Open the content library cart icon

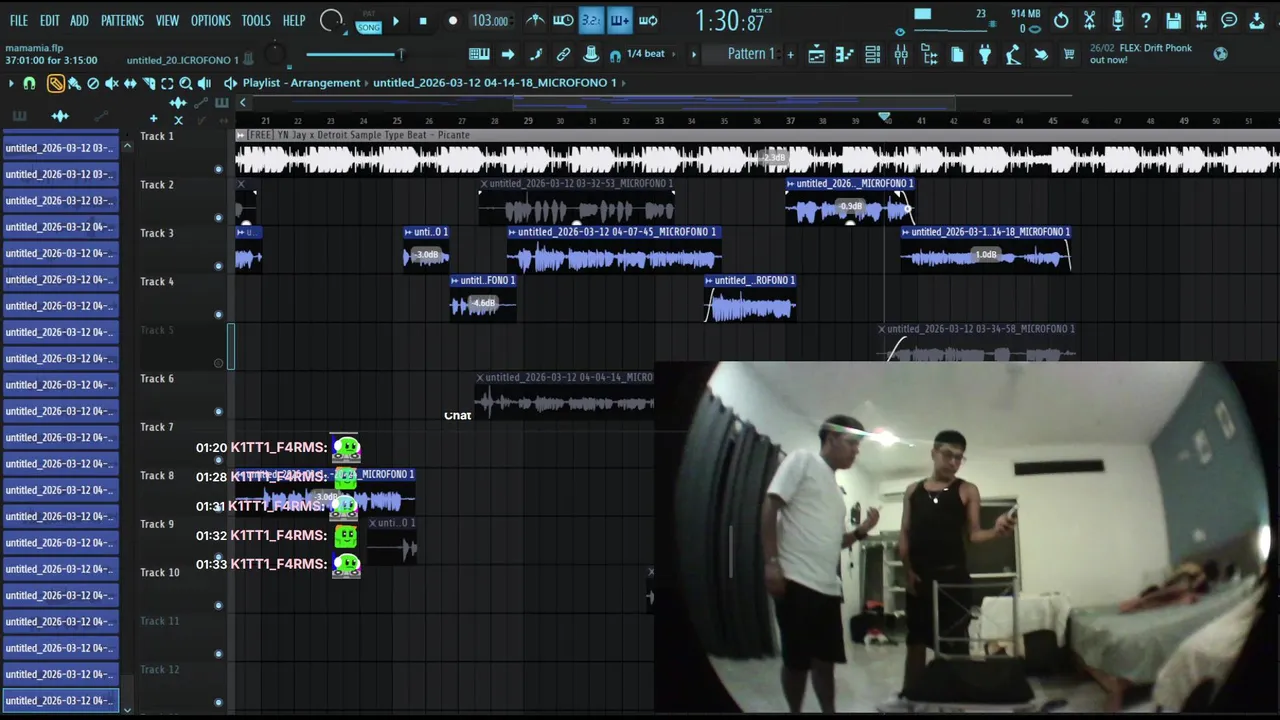(x=1069, y=54)
